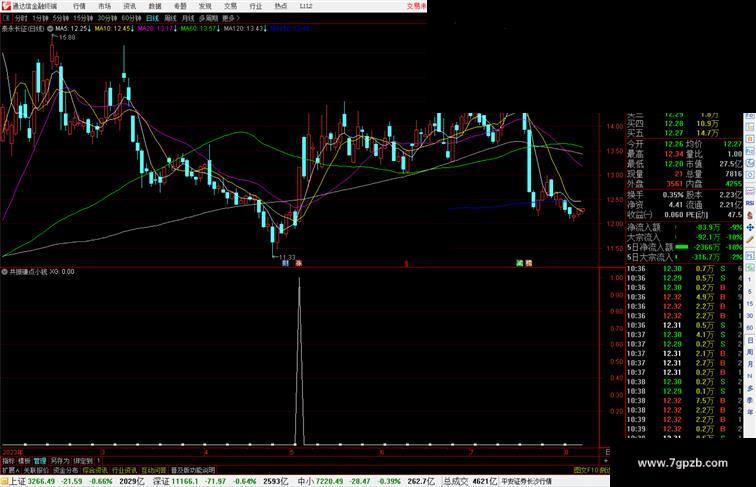Open the 行业 menu
This screenshot has width=756, height=487.
click(x=256, y=6)
